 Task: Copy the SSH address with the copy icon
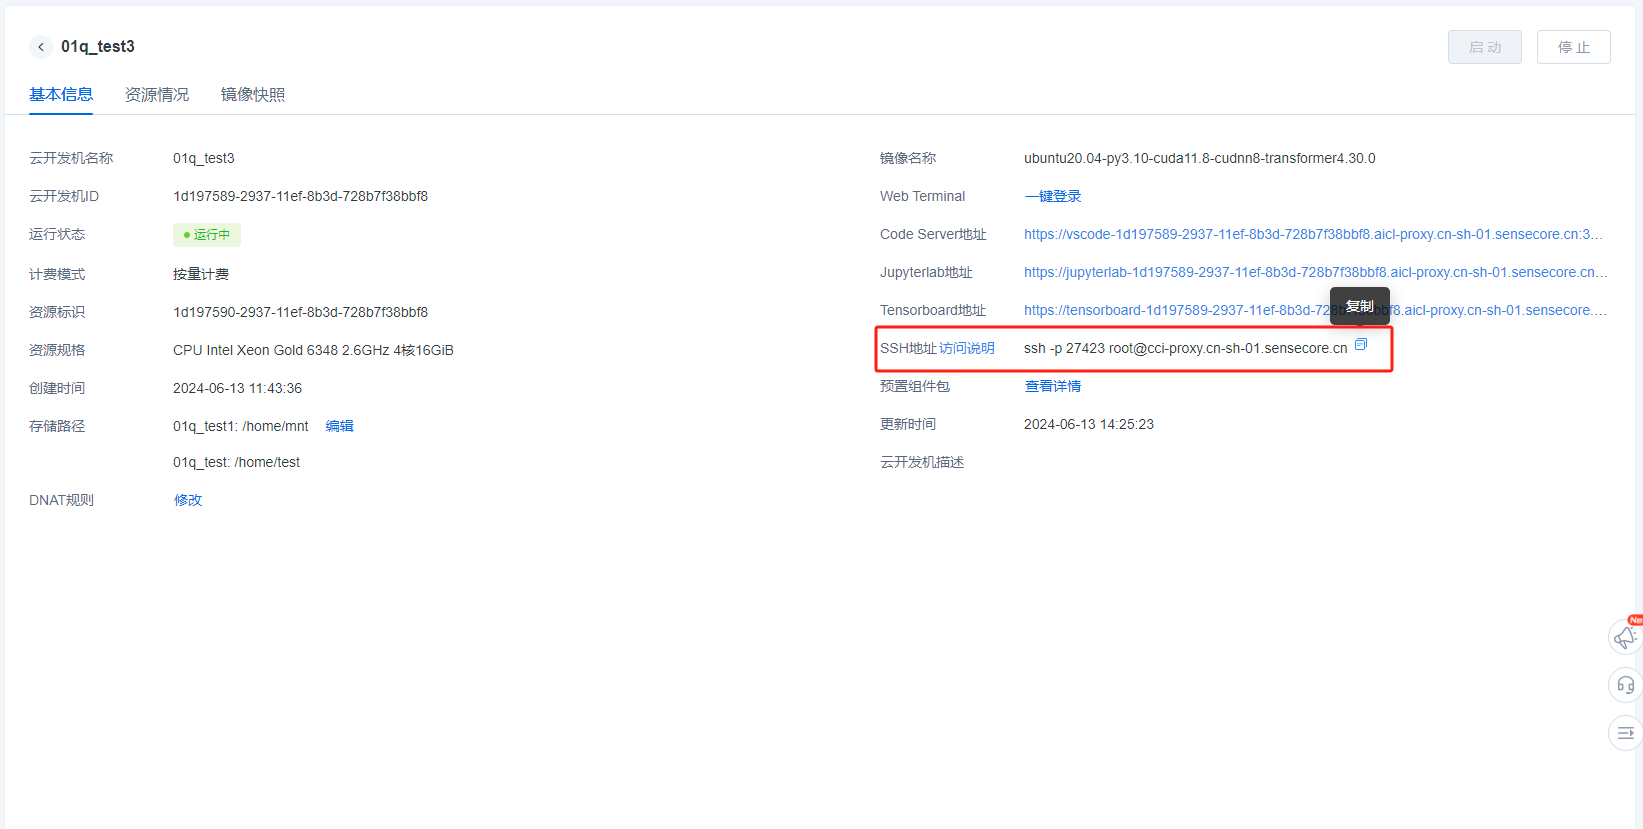click(x=1361, y=345)
